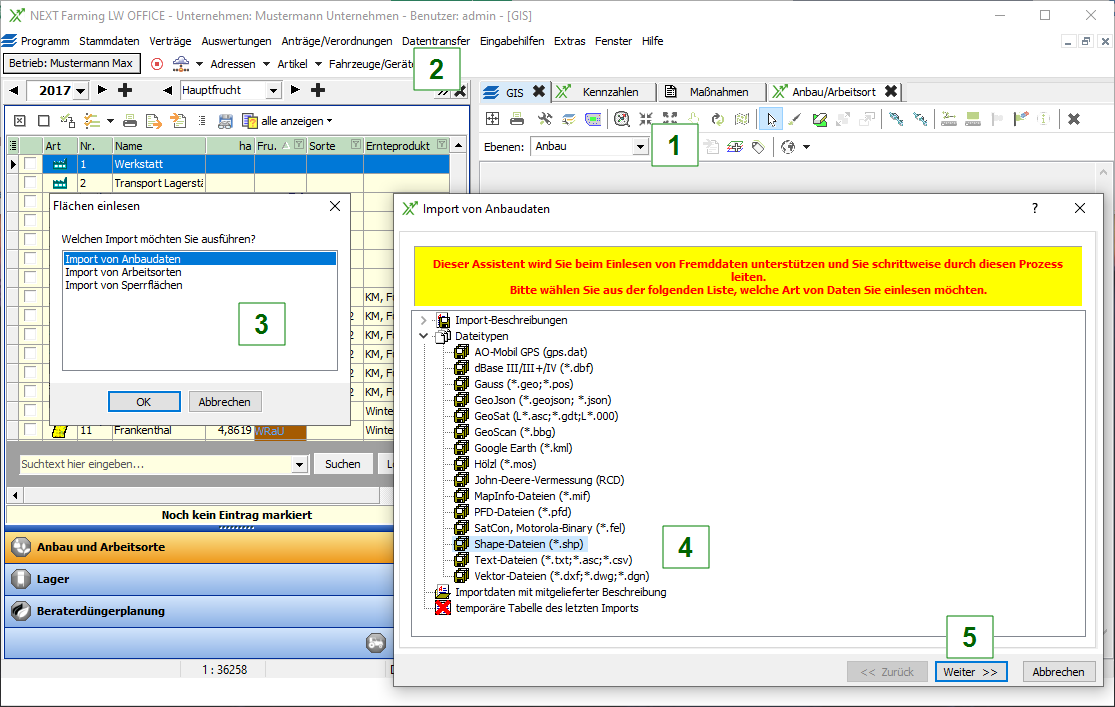Tick the checkbox for Werkstatt row
The width and height of the screenshot is (1115, 707).
click(x=31, y=164)
